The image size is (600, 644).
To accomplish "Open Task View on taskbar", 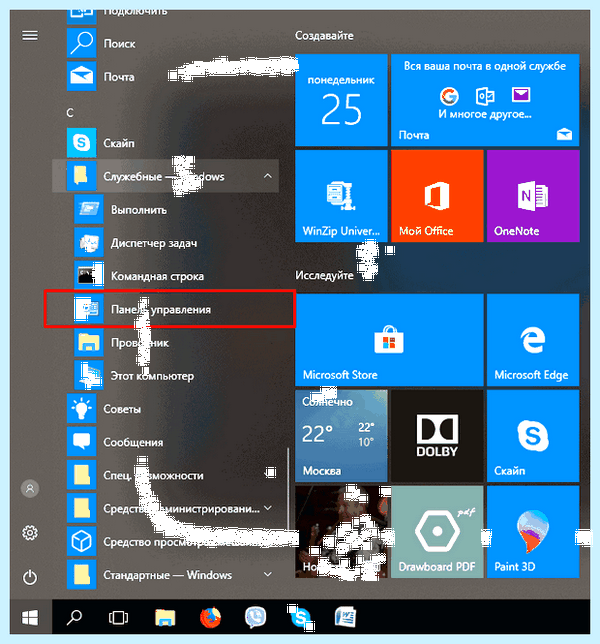I will (118, 617).
